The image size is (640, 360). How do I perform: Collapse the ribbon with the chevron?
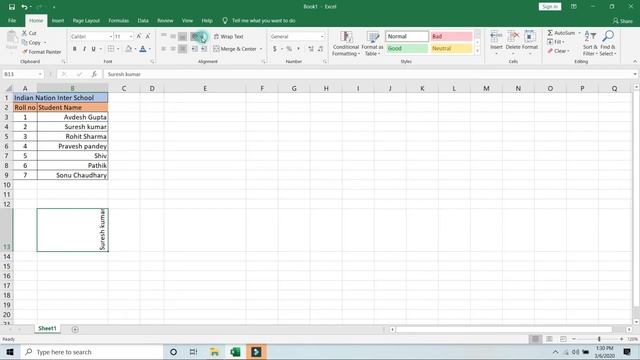point(635,62)
